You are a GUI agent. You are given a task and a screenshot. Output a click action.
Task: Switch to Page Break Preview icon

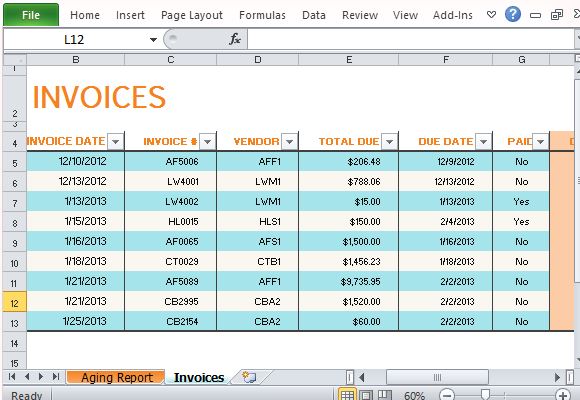[x=385, y=395]
